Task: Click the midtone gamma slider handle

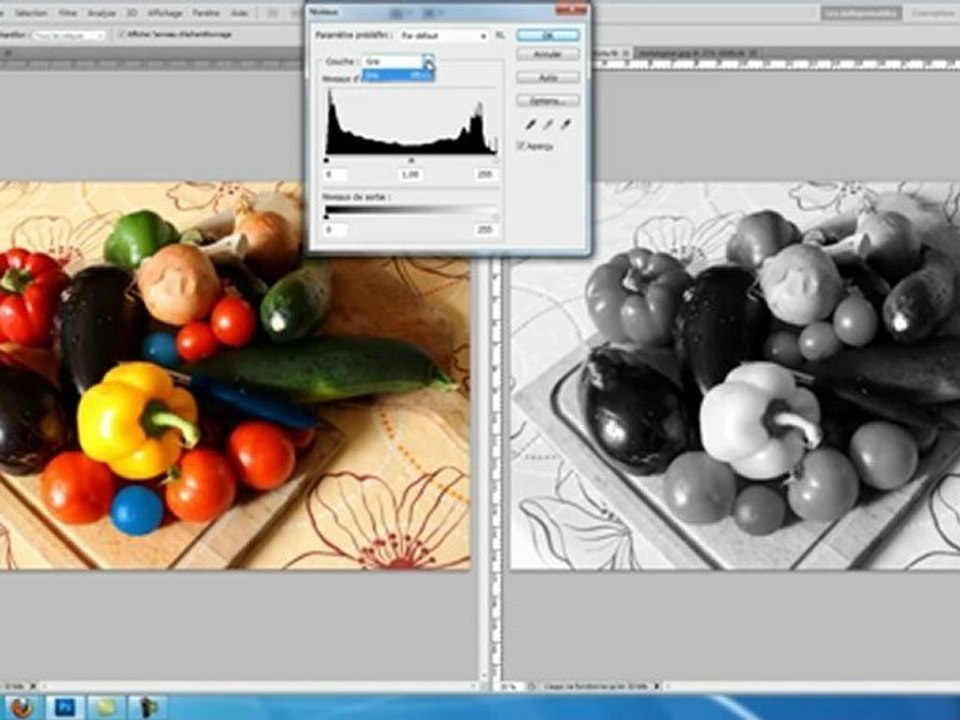Action: 411,160
